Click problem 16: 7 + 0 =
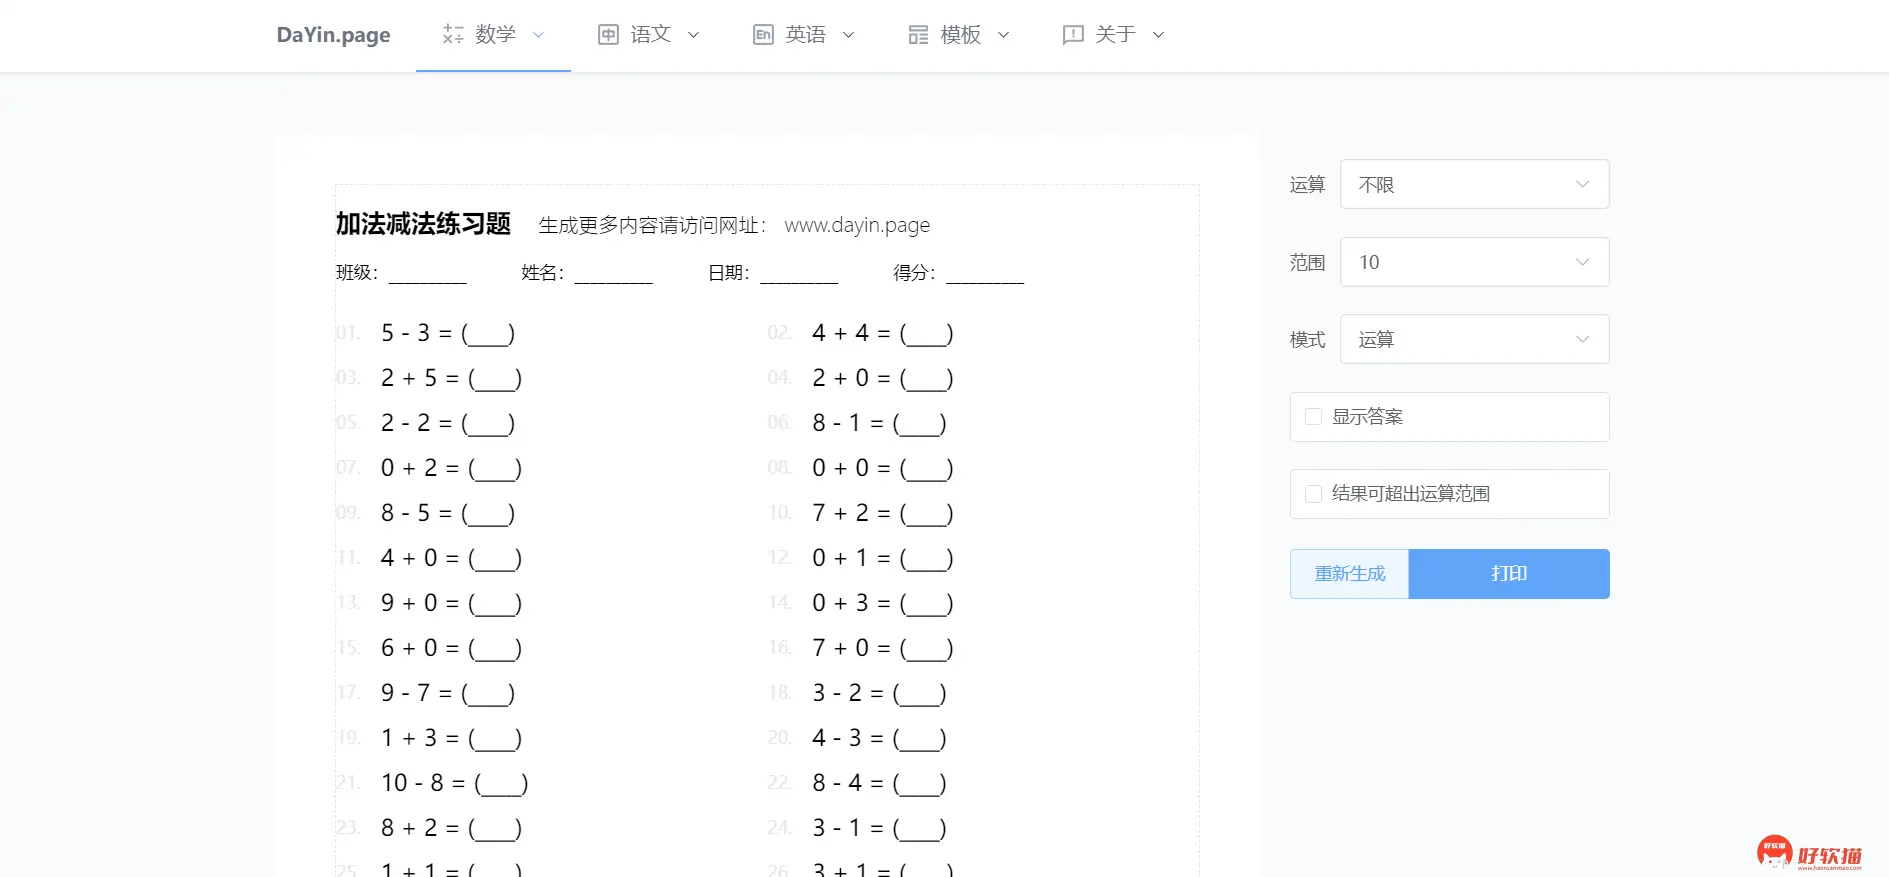The image size is (1889, 877). point(882,648)
